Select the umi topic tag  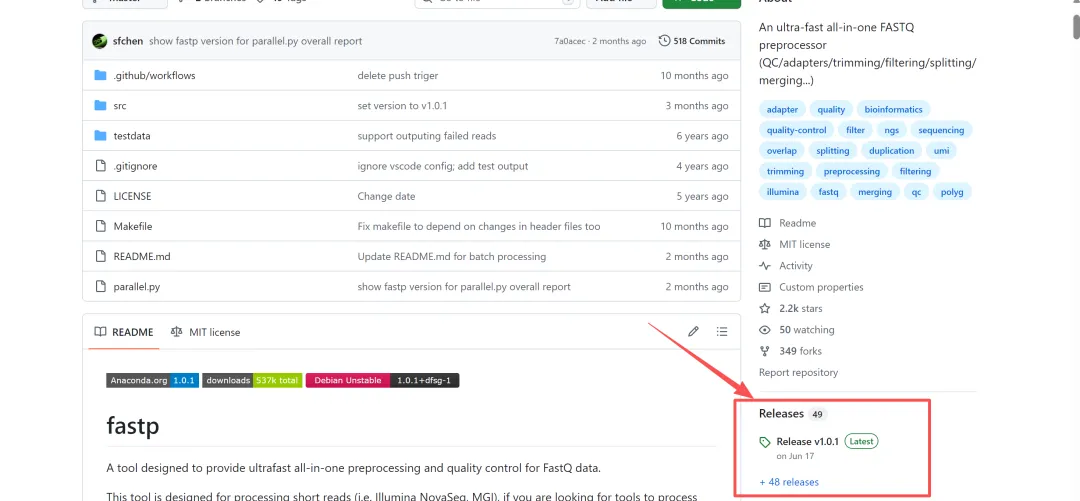tap(941, 151)
